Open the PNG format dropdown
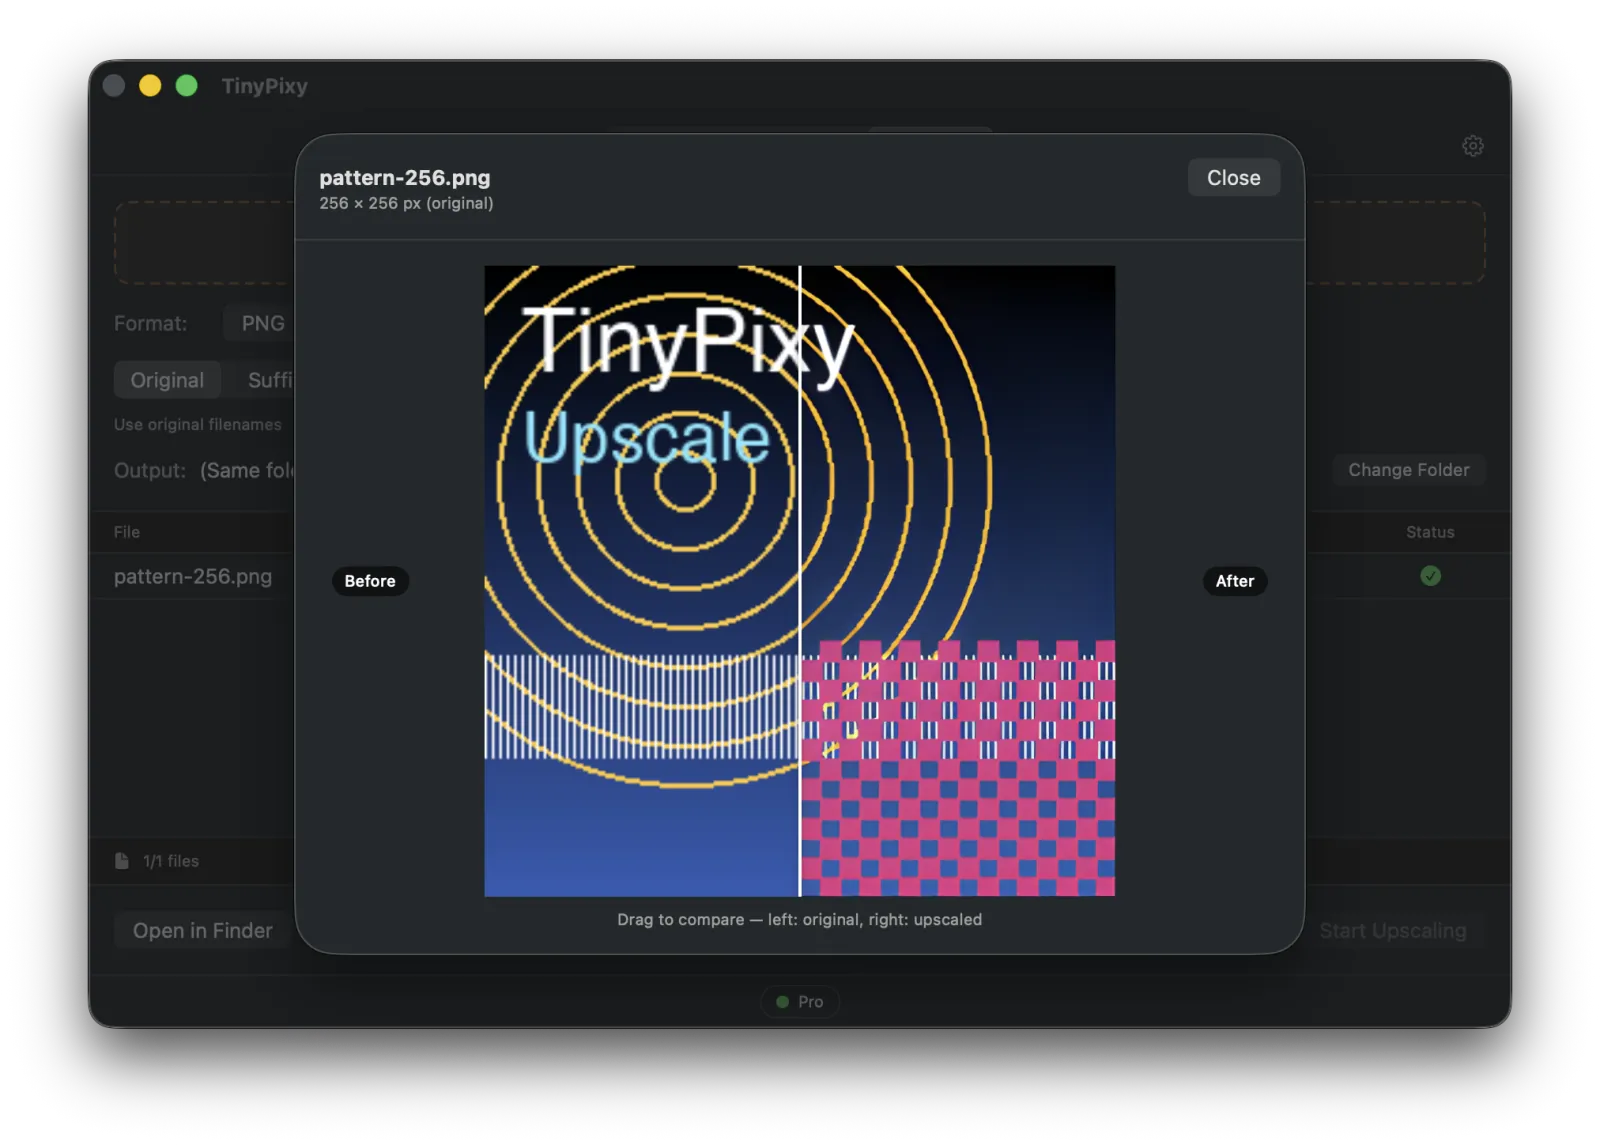Screen dimensions: 1600x1145 point(260,323)
